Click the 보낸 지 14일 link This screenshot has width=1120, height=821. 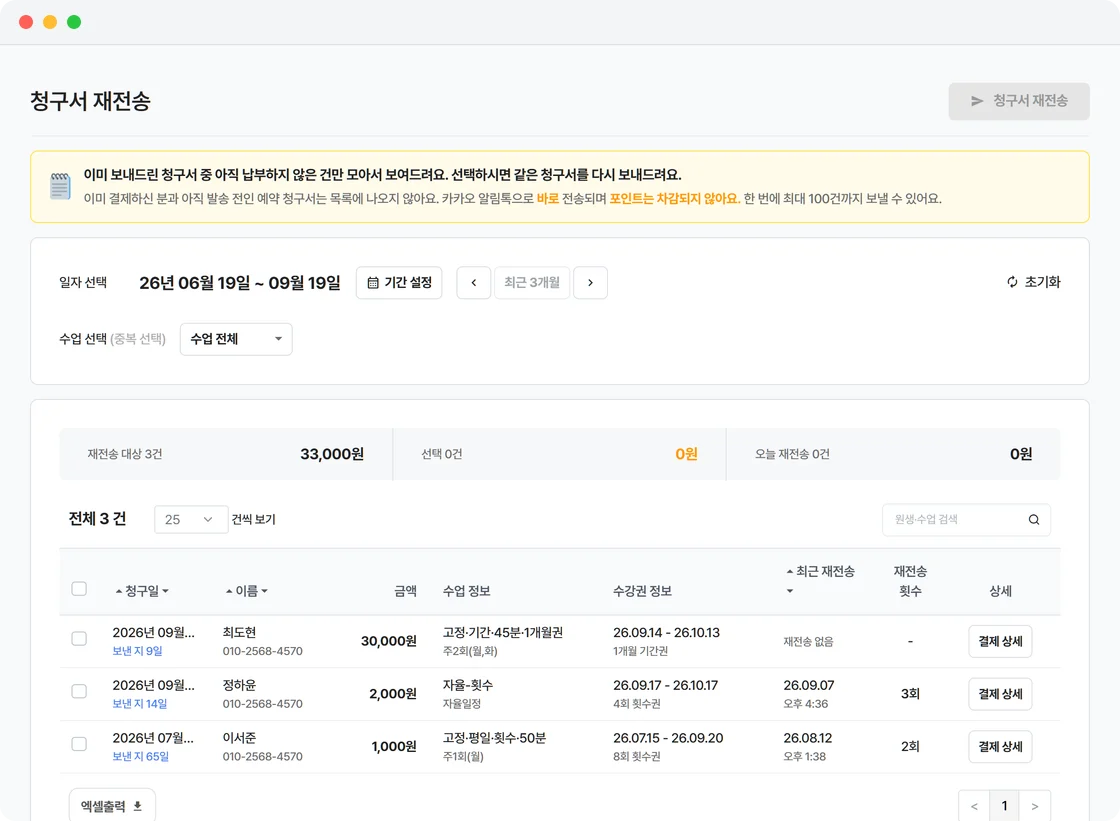tap(139, 704)
